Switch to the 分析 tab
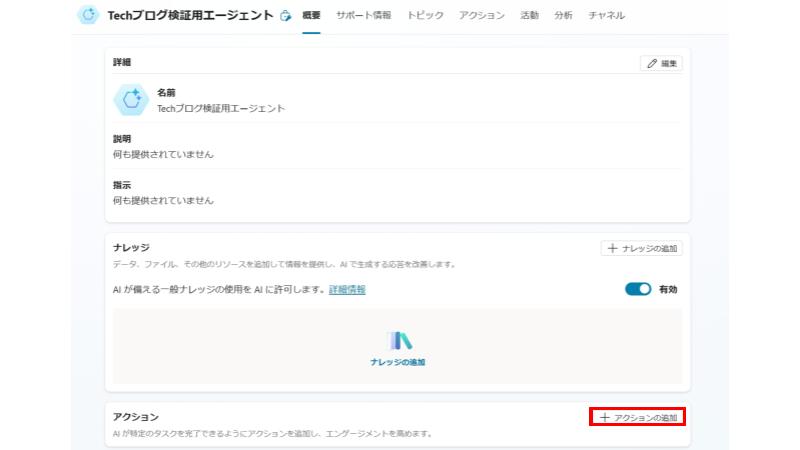 point(563,16)
